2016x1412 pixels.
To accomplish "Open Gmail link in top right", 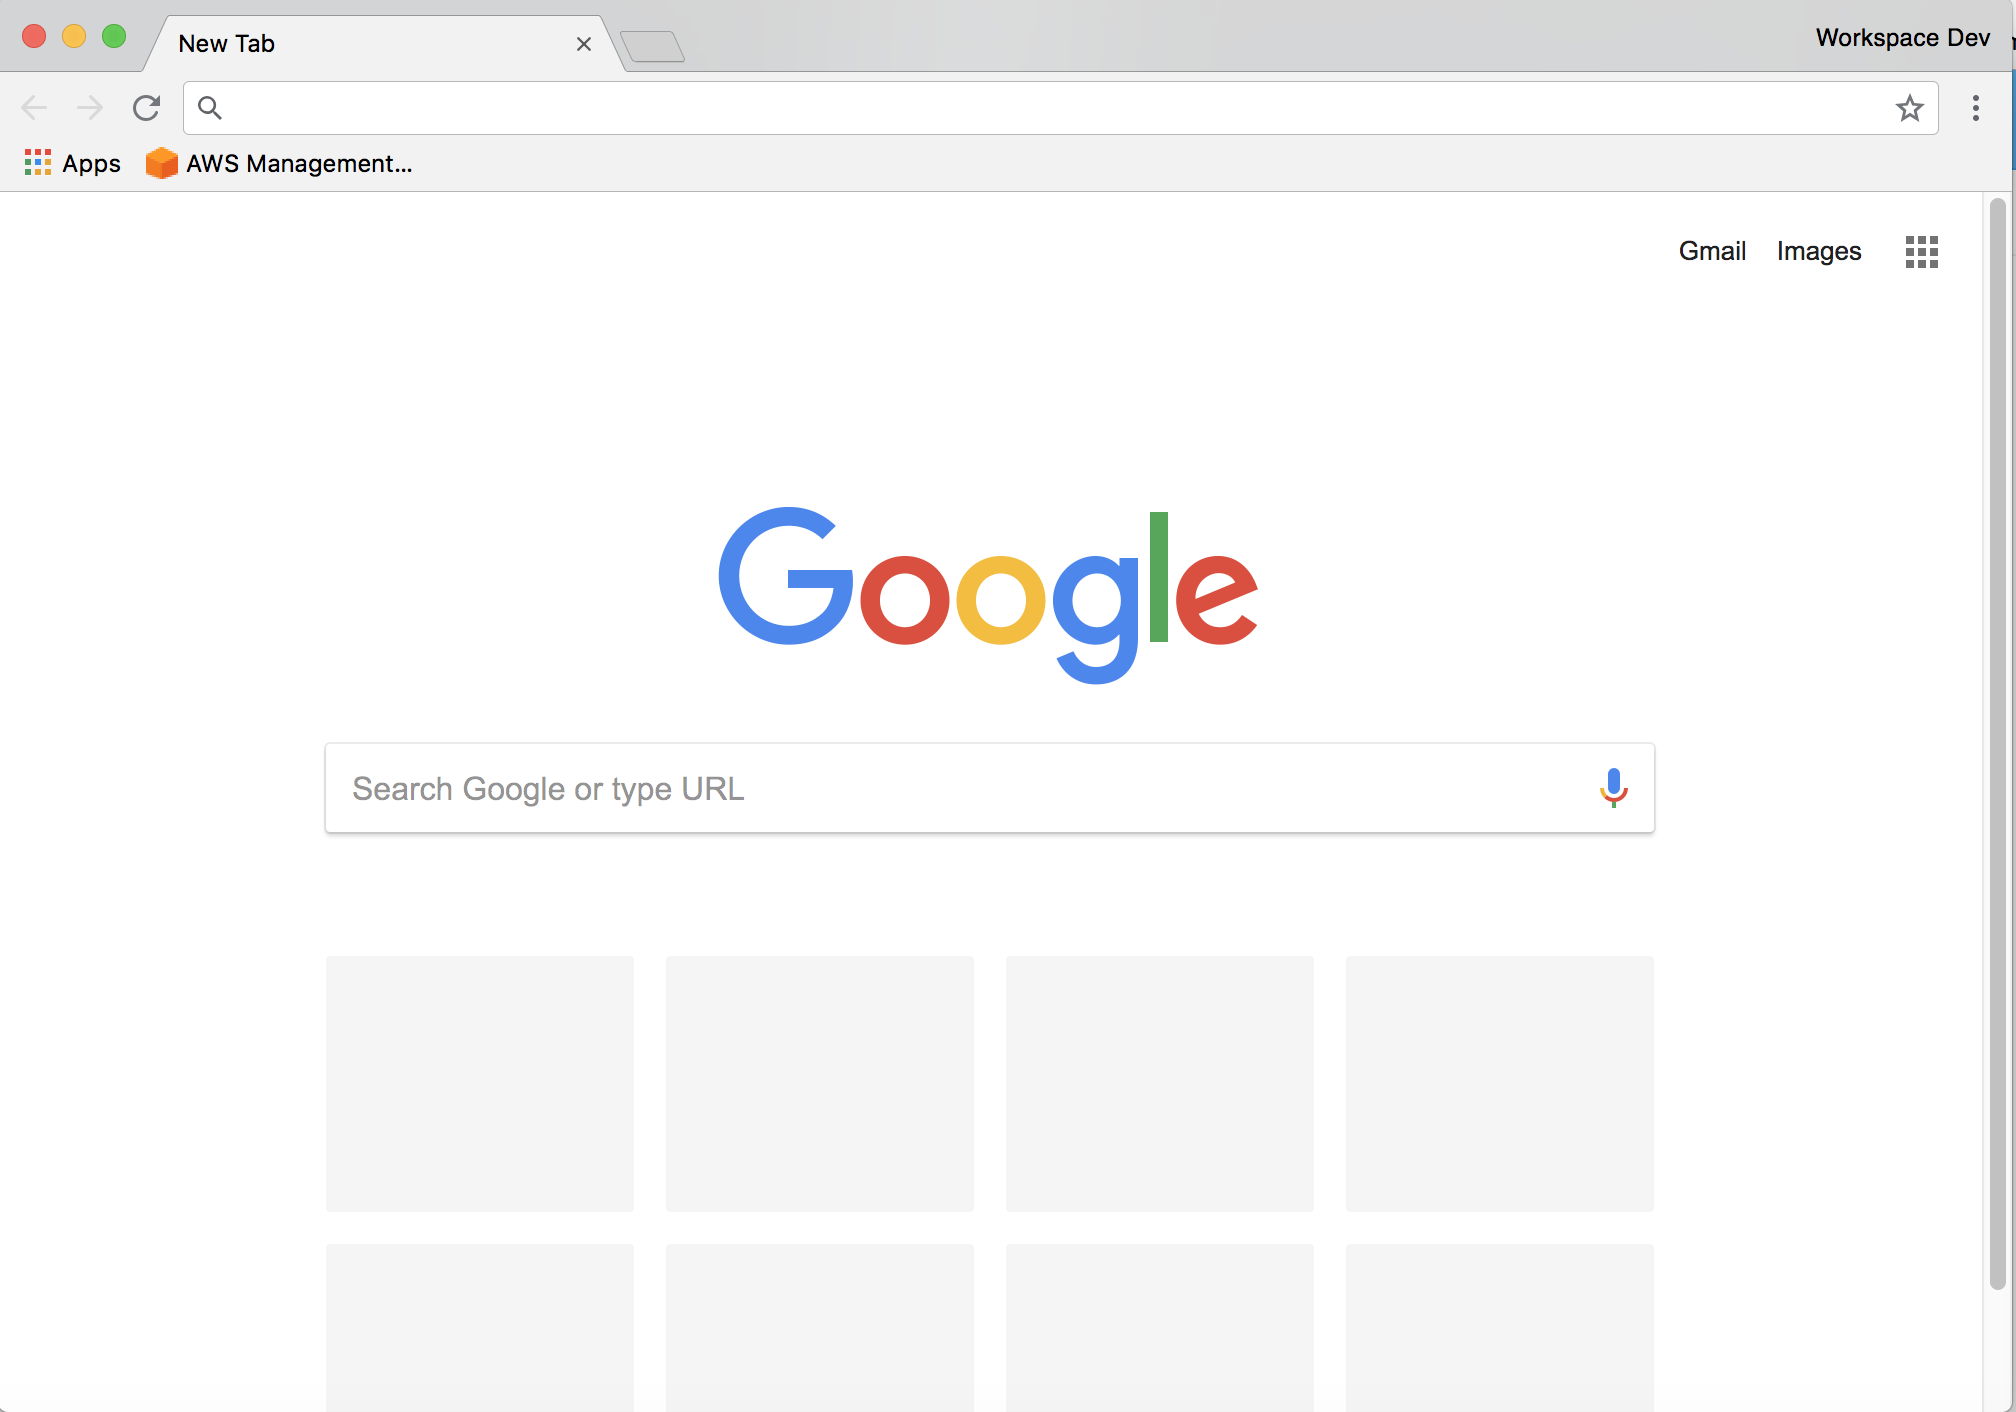I will coord(1713,251).
